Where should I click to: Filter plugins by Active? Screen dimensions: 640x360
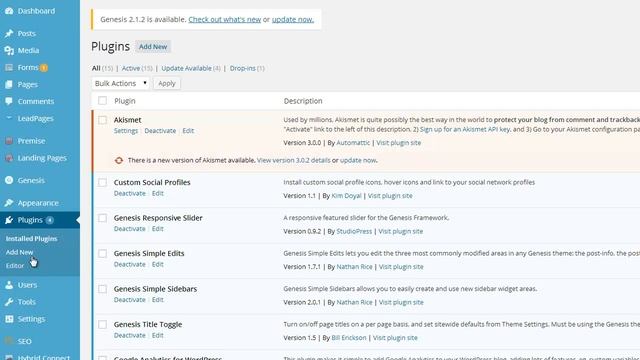(x=131, y=68)
